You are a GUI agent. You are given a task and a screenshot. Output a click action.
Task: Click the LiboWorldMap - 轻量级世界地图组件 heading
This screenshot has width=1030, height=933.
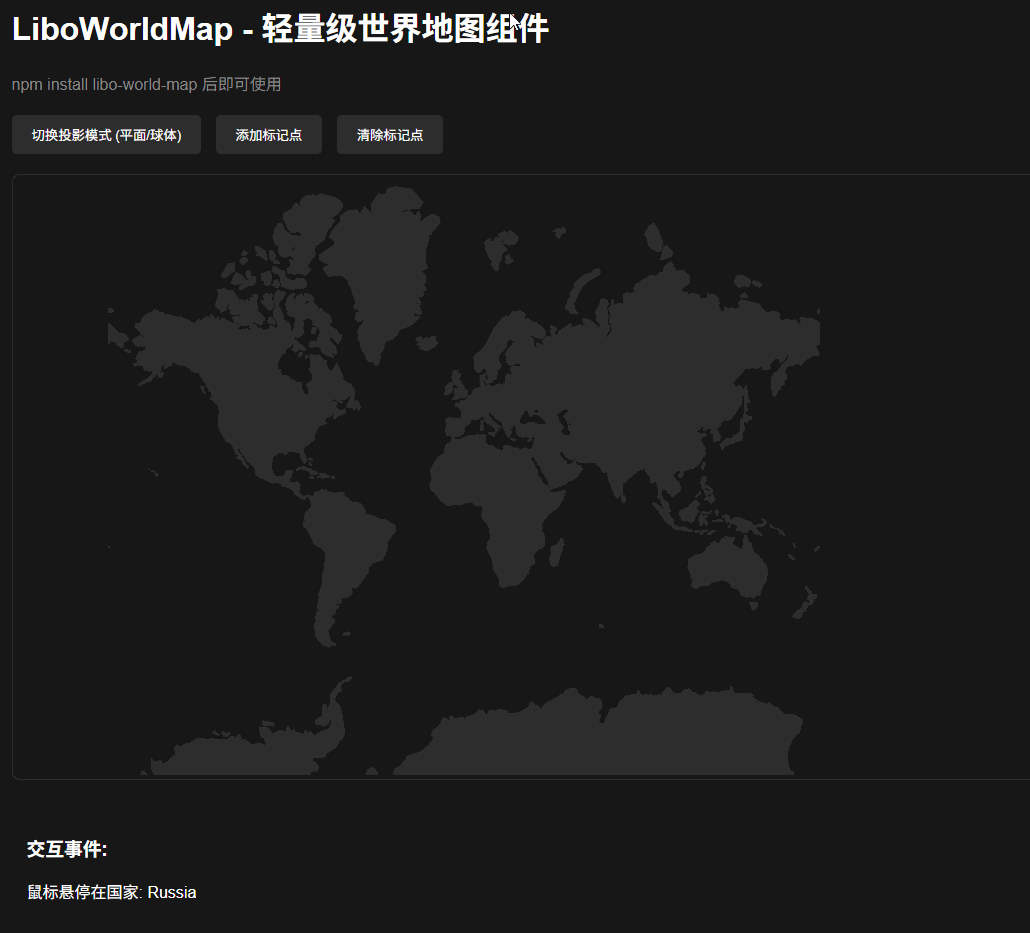[280, 29]
